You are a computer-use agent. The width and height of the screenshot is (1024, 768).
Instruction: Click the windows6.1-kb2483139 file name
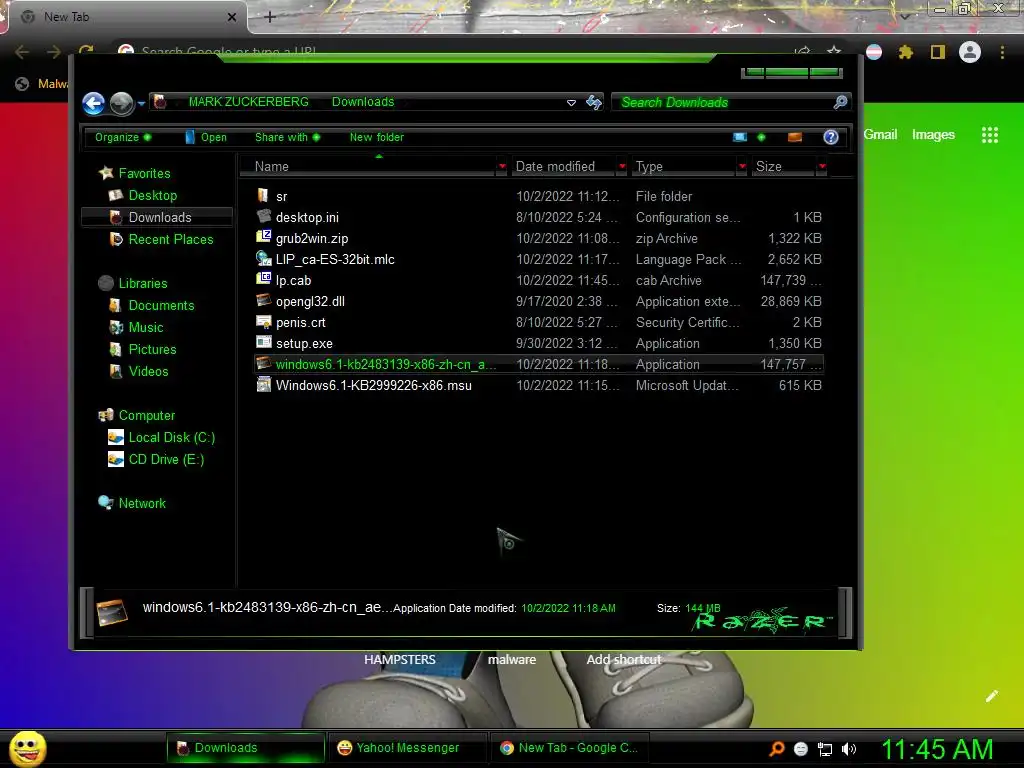click(385, 364)
